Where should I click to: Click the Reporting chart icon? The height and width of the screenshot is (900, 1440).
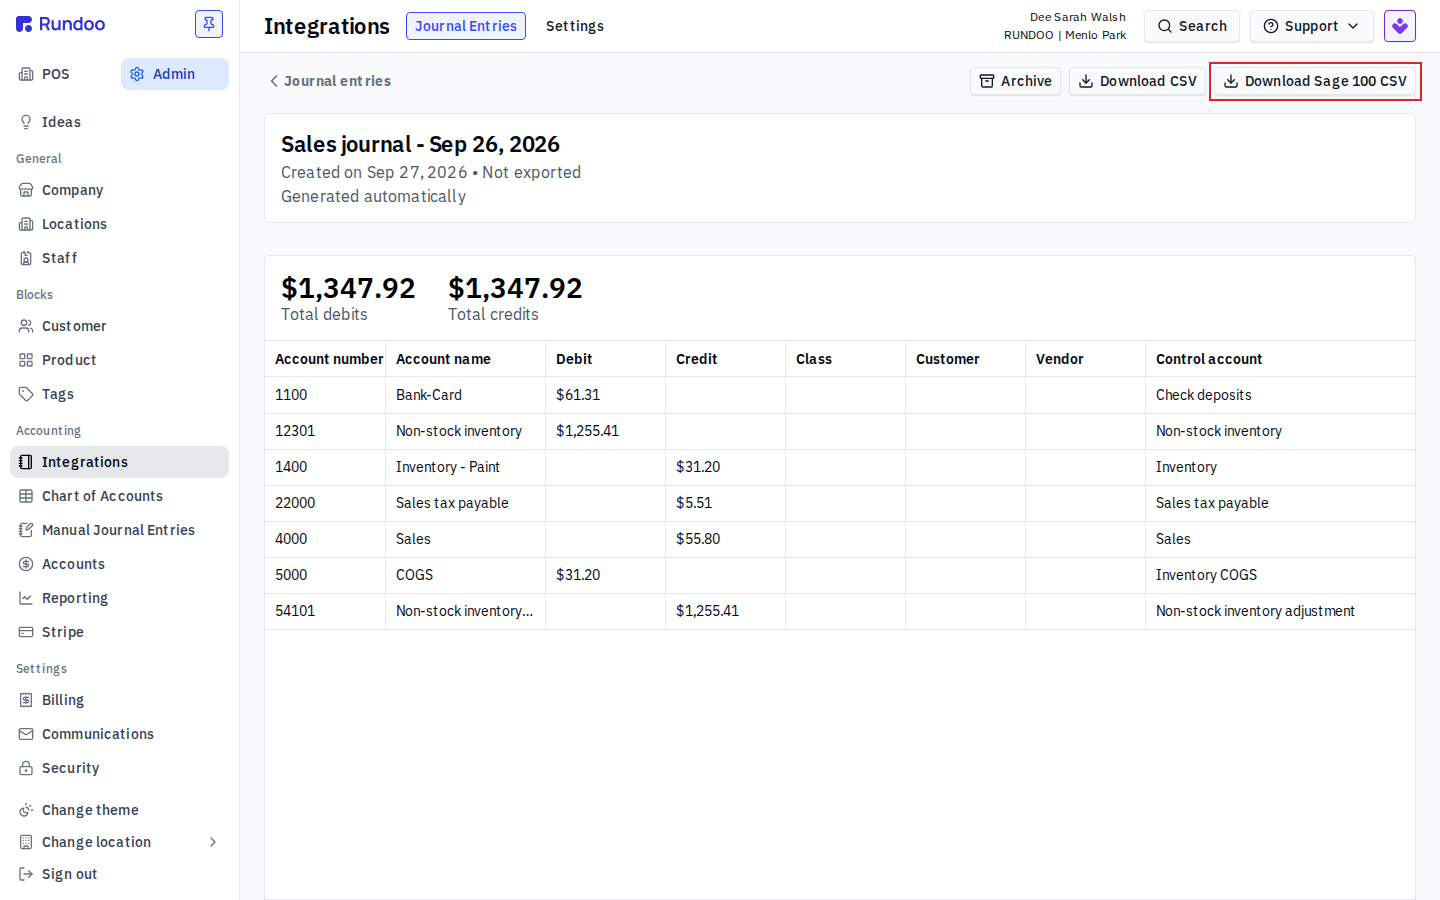point(26,598)
